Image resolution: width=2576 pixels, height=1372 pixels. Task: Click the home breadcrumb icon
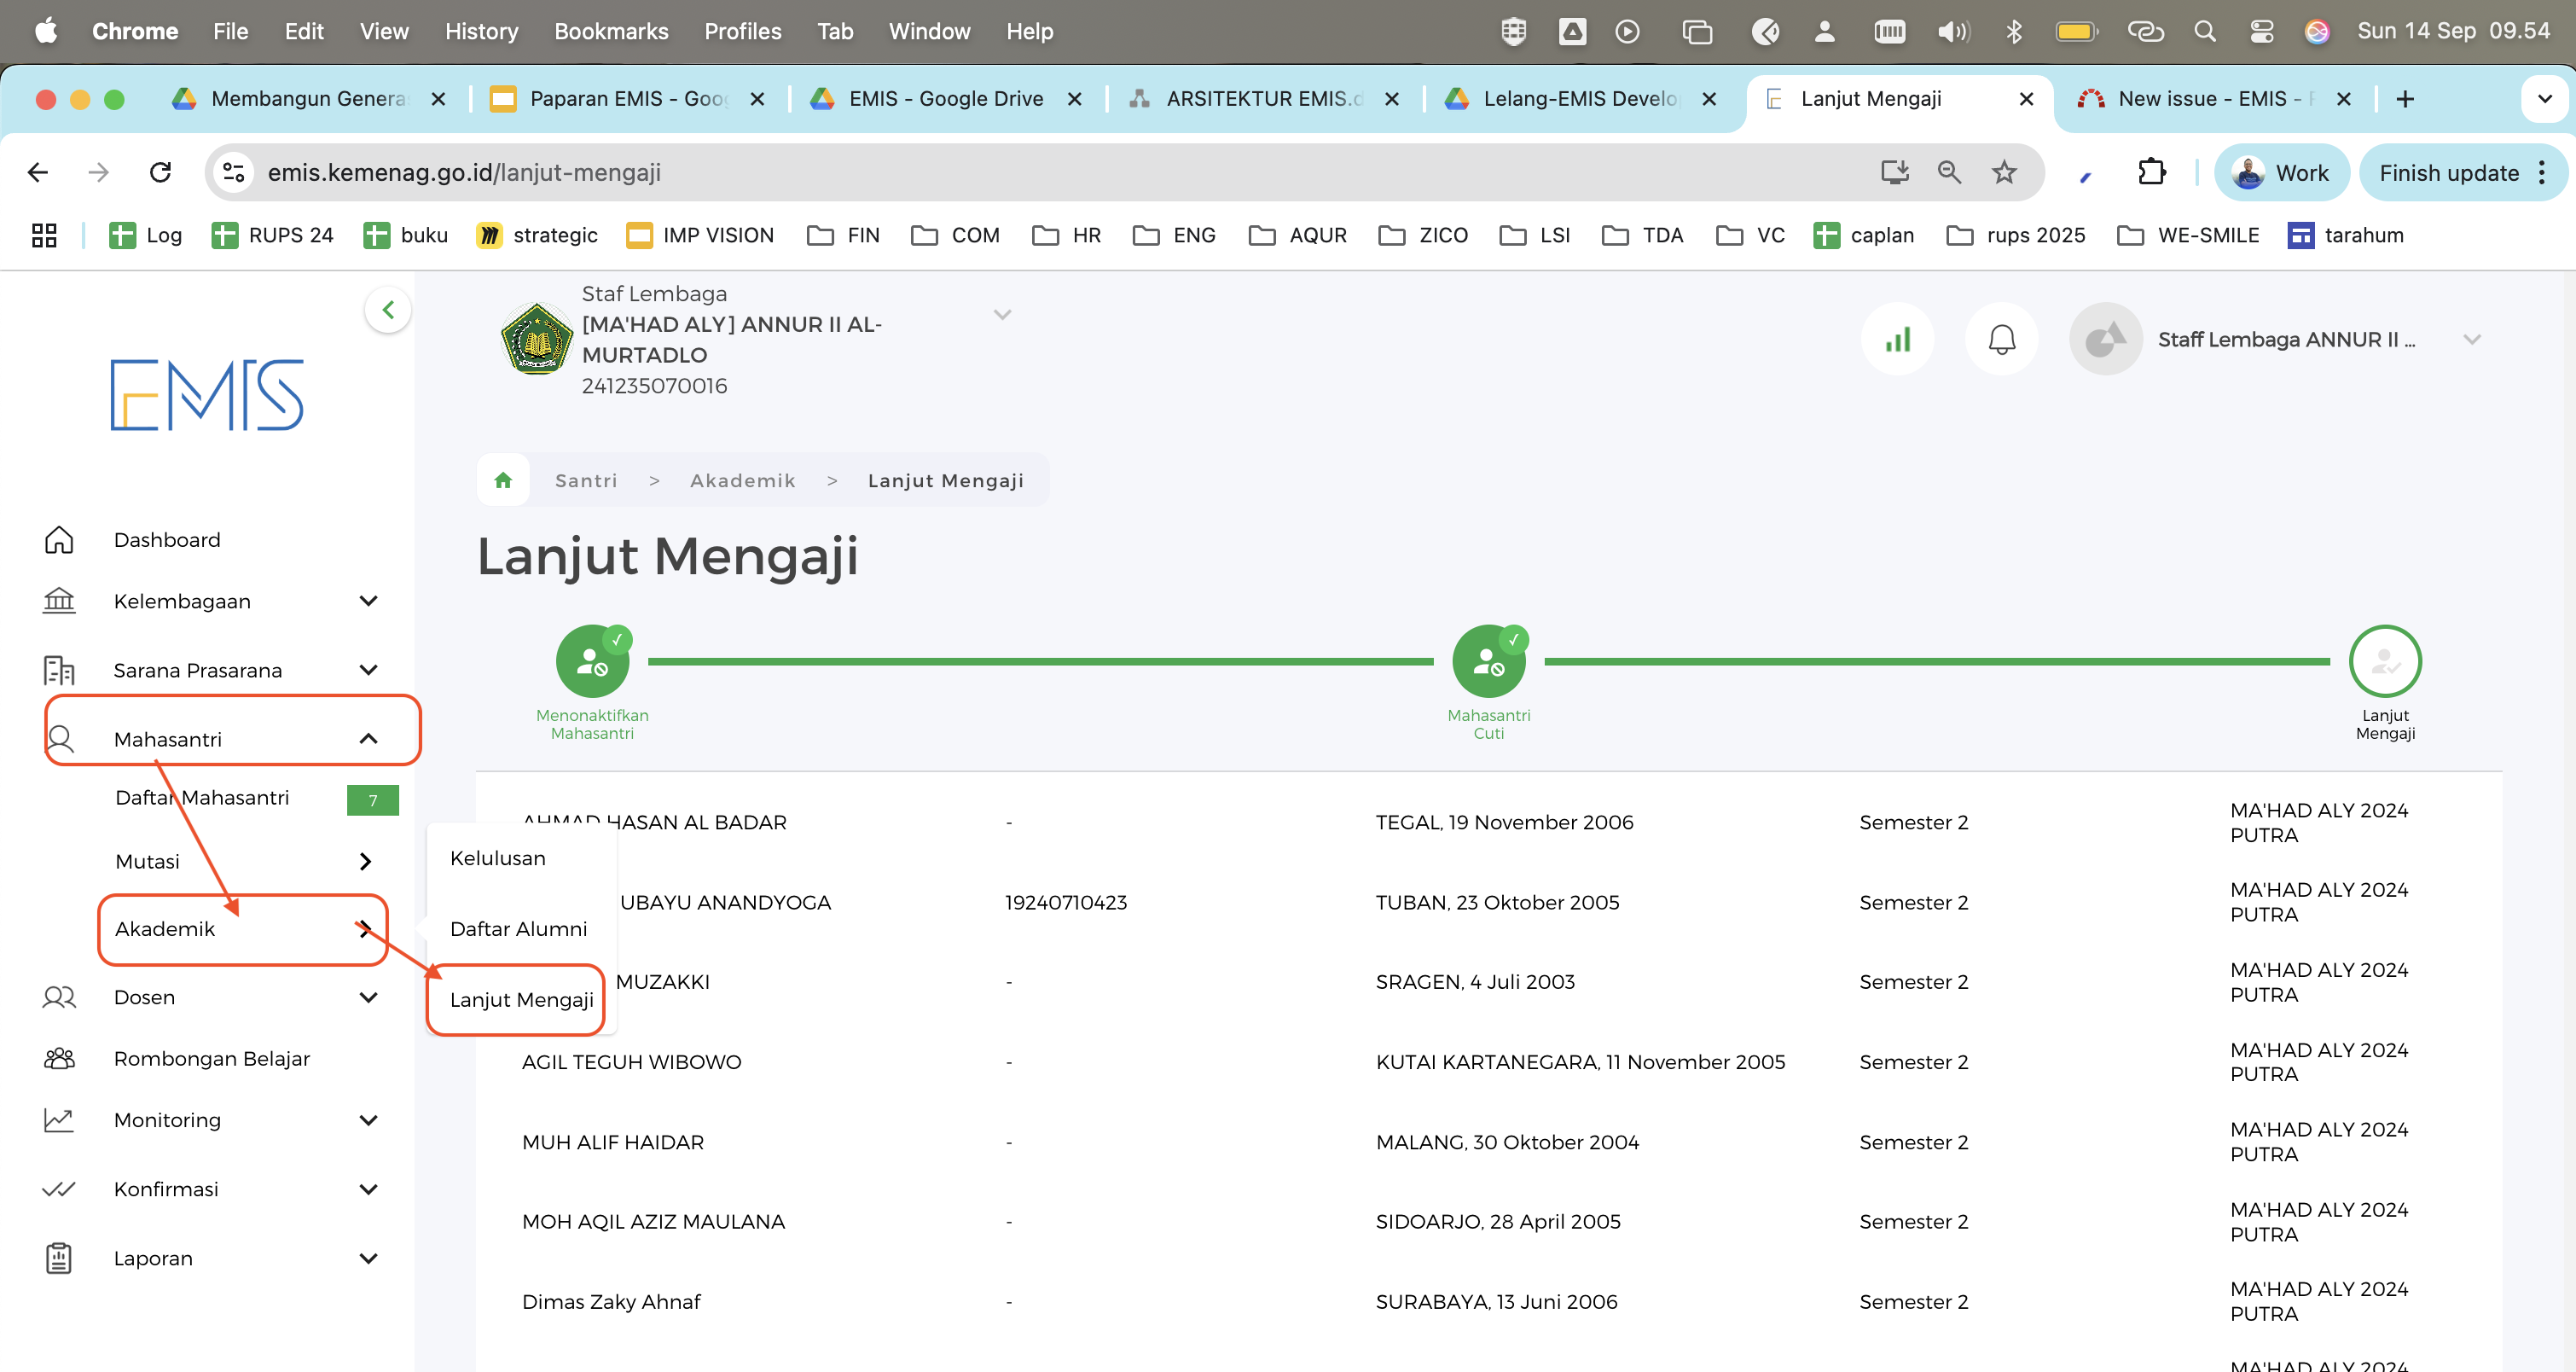pyautogui.click(x=503, y=481)
